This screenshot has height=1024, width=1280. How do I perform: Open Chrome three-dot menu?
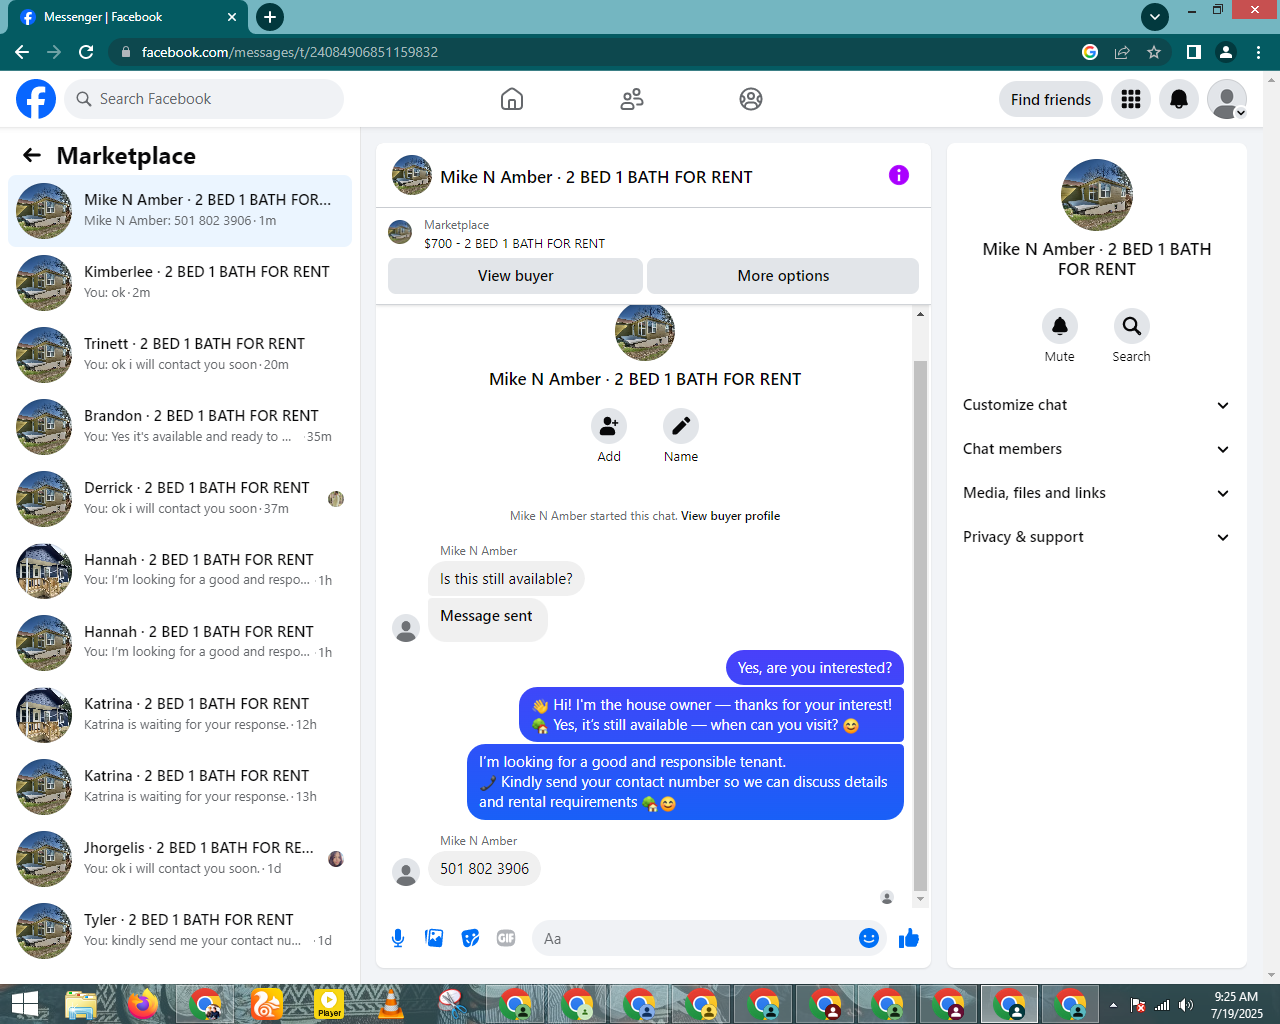(1259, 52)
